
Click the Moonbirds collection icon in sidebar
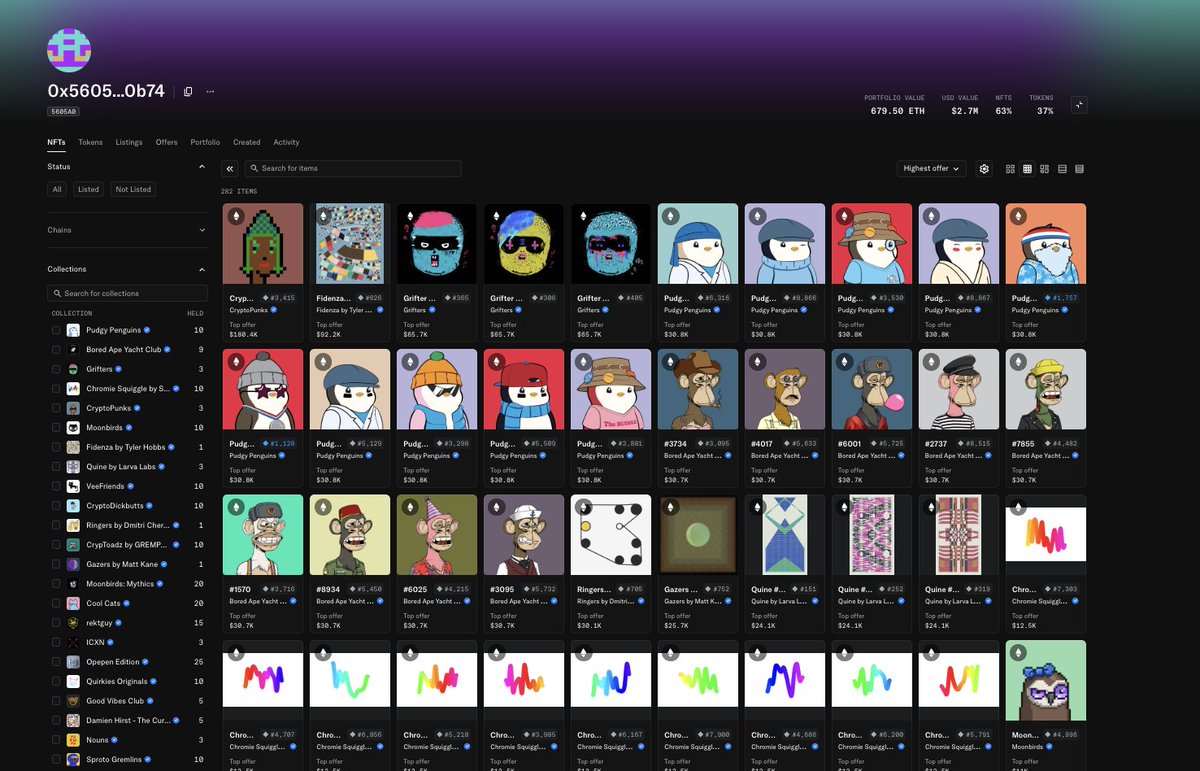(x=73, y=427)
